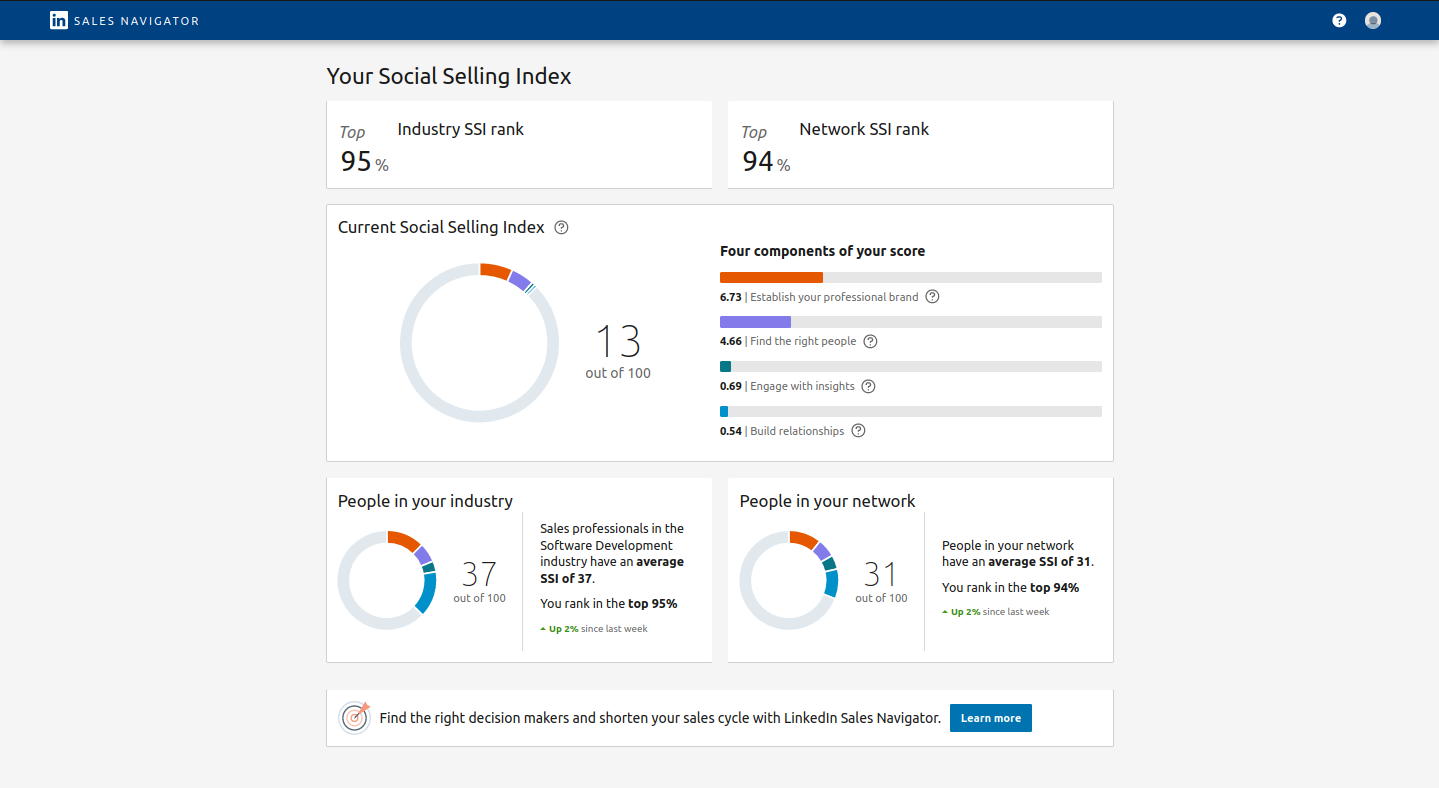Click You rank in the top 94% text
Viewport: 1439px width, 788px height.
1011,588
